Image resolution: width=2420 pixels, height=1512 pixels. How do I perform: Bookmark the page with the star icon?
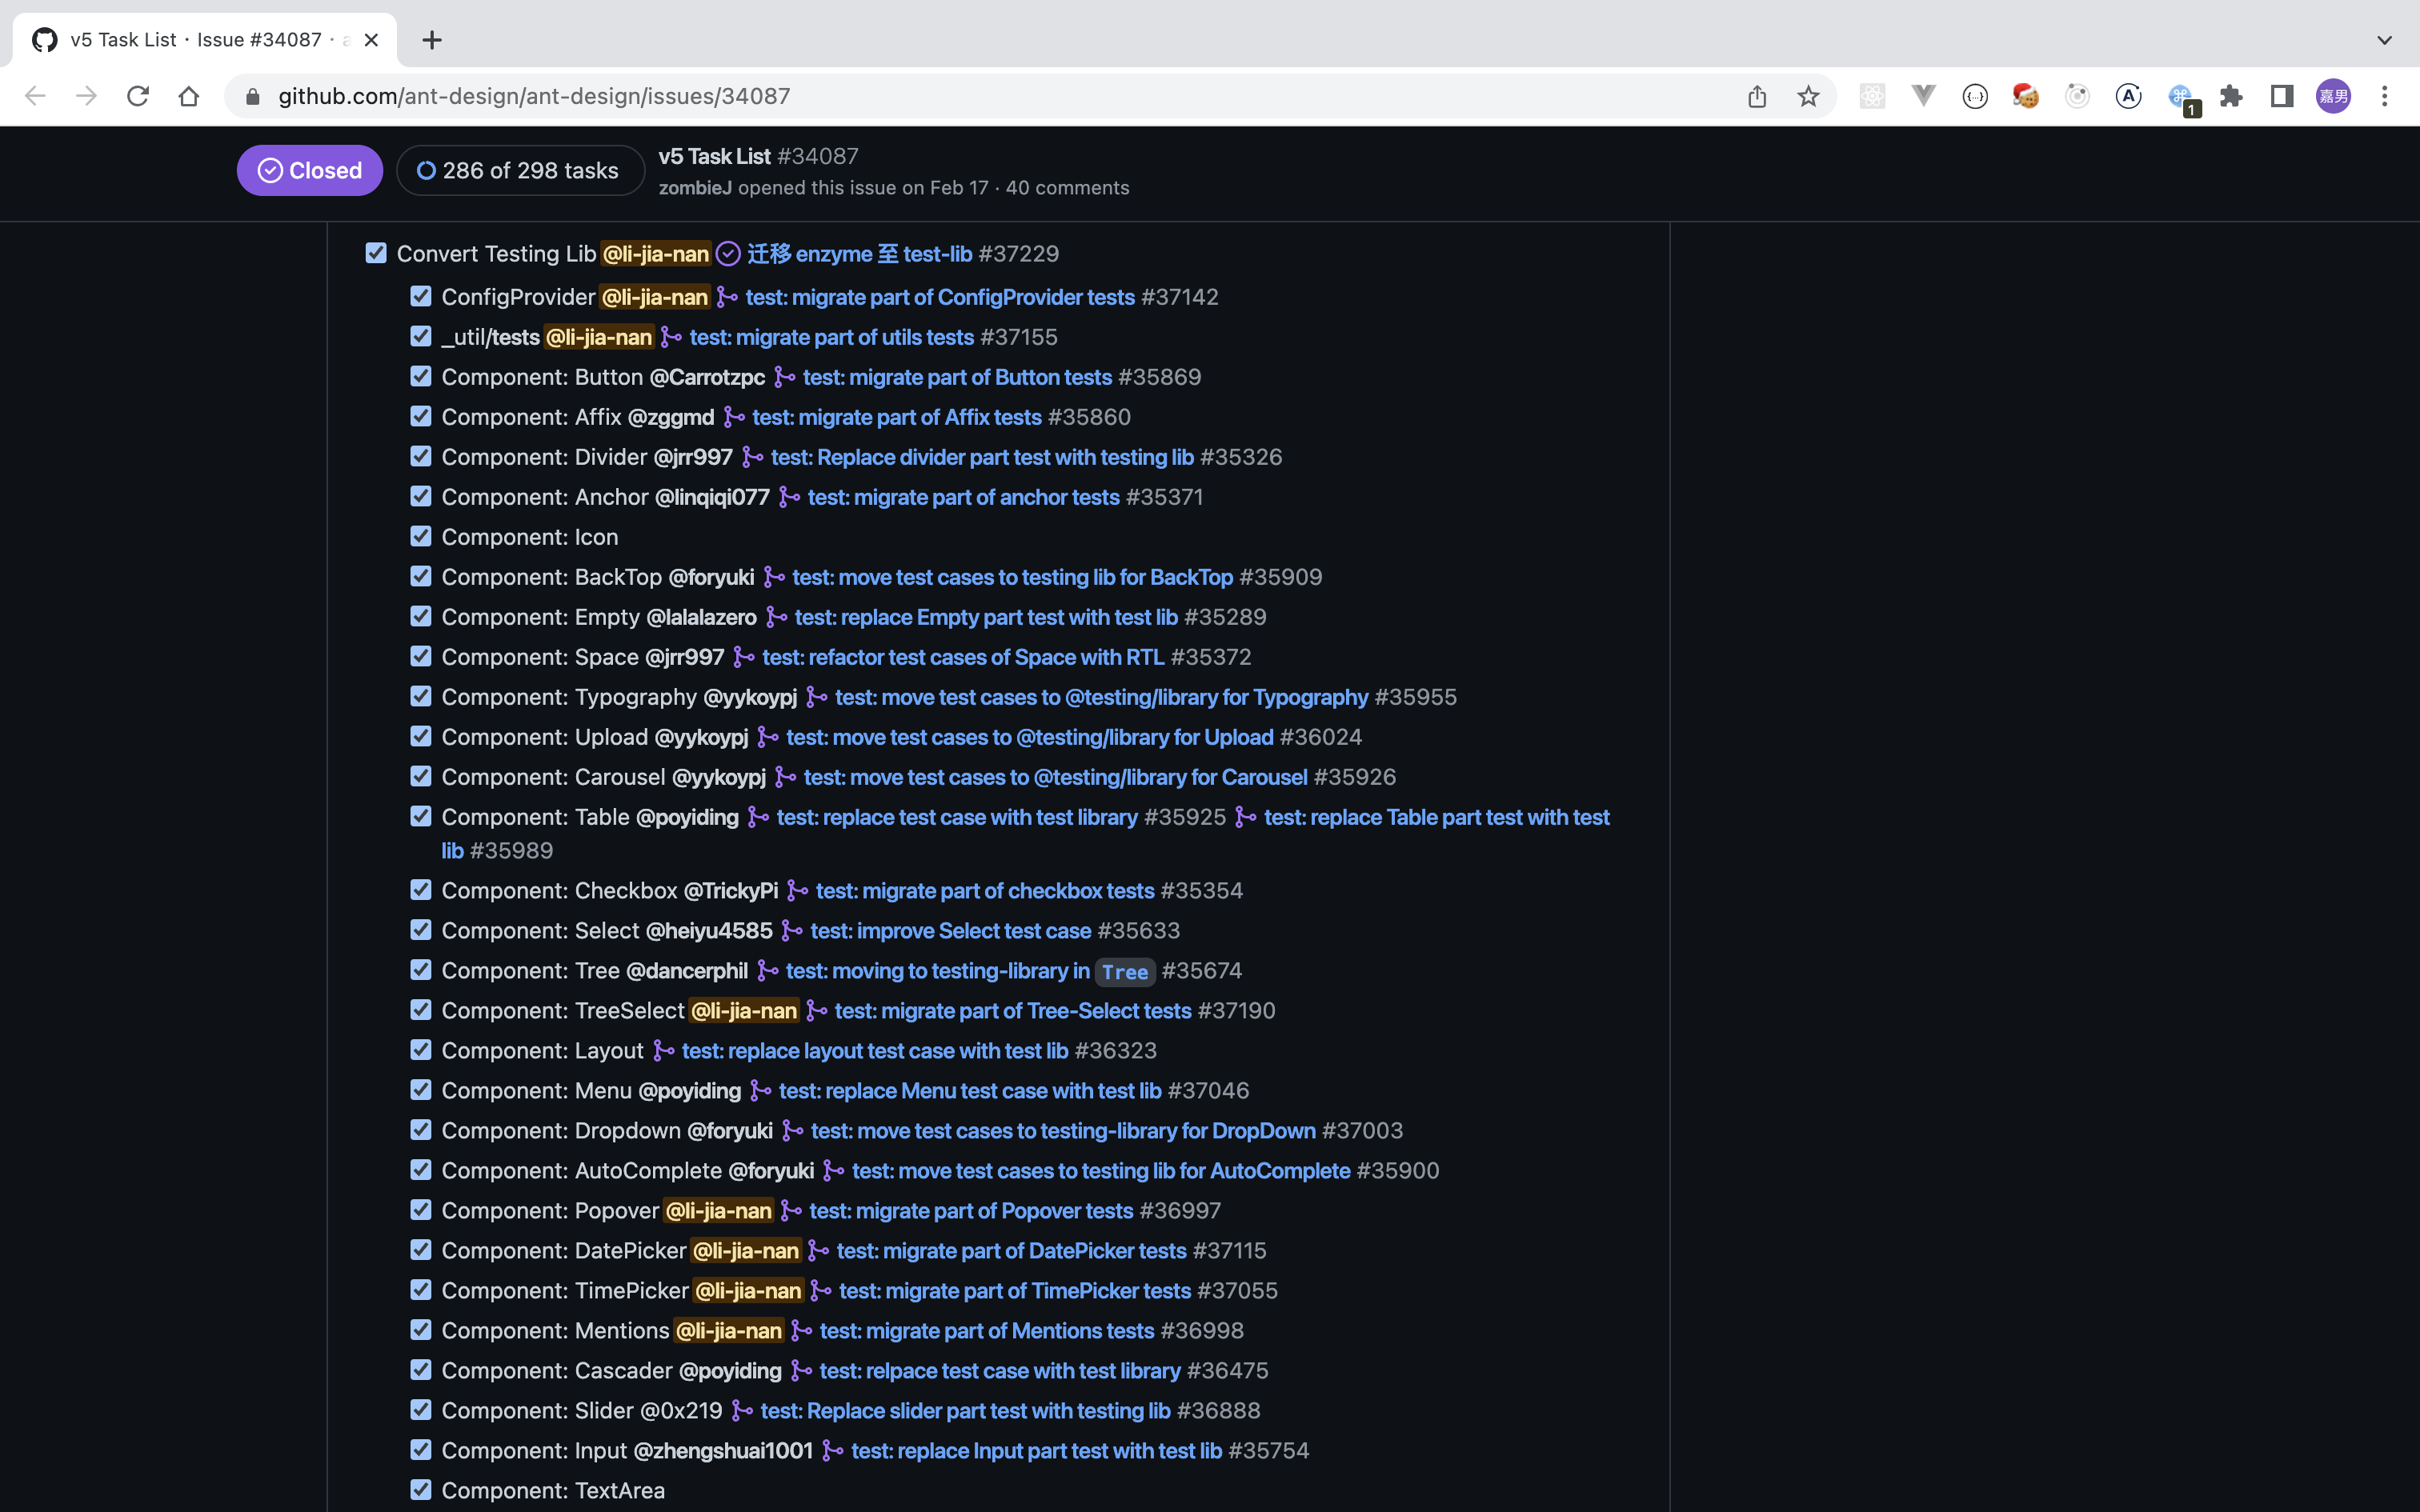pyautogui.click(x=1808, y=96)
